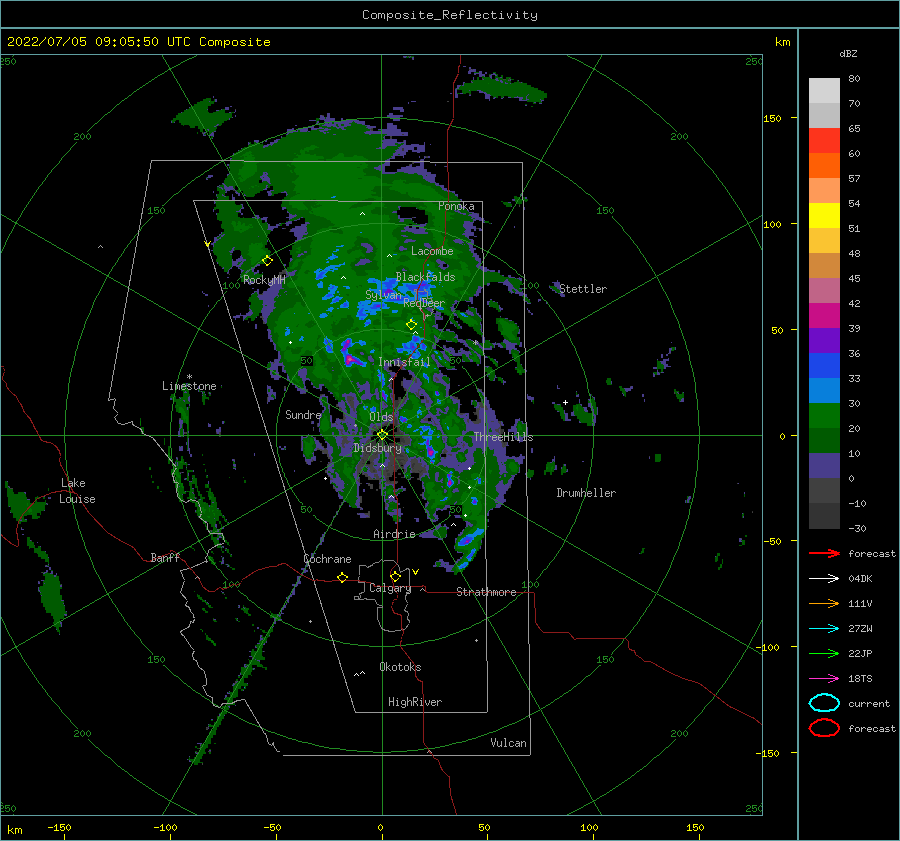Pick the orange 57–60 dBZ swatch

[824, 165]
